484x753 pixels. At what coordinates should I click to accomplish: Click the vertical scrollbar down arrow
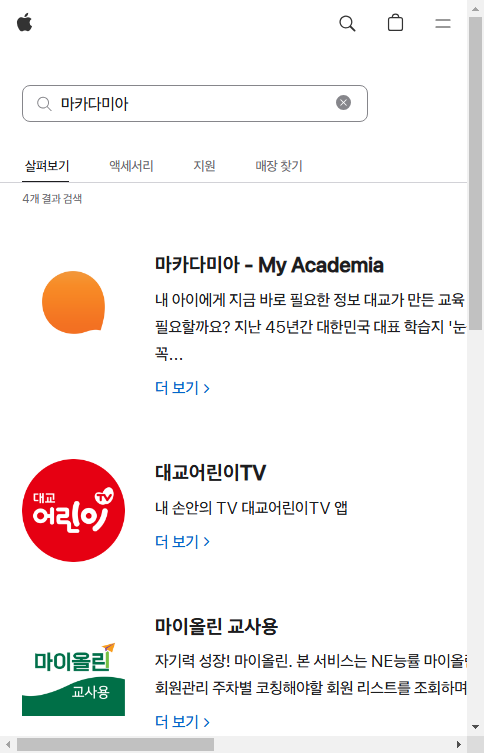(475, 727)
